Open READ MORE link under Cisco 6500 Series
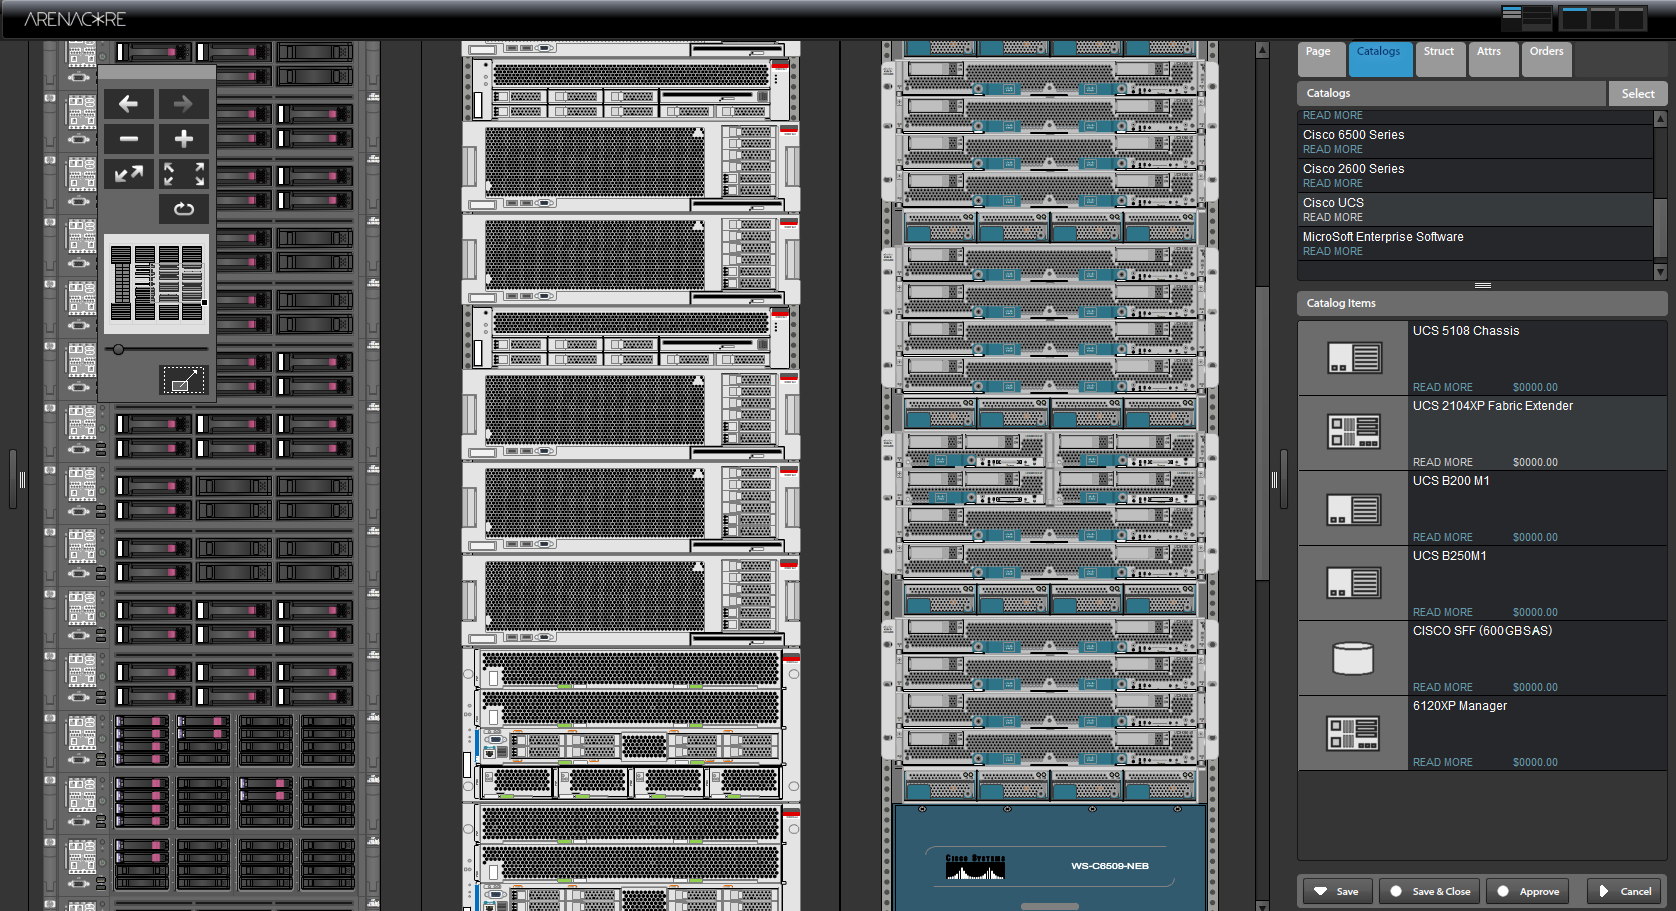 tap(1332, 150)
